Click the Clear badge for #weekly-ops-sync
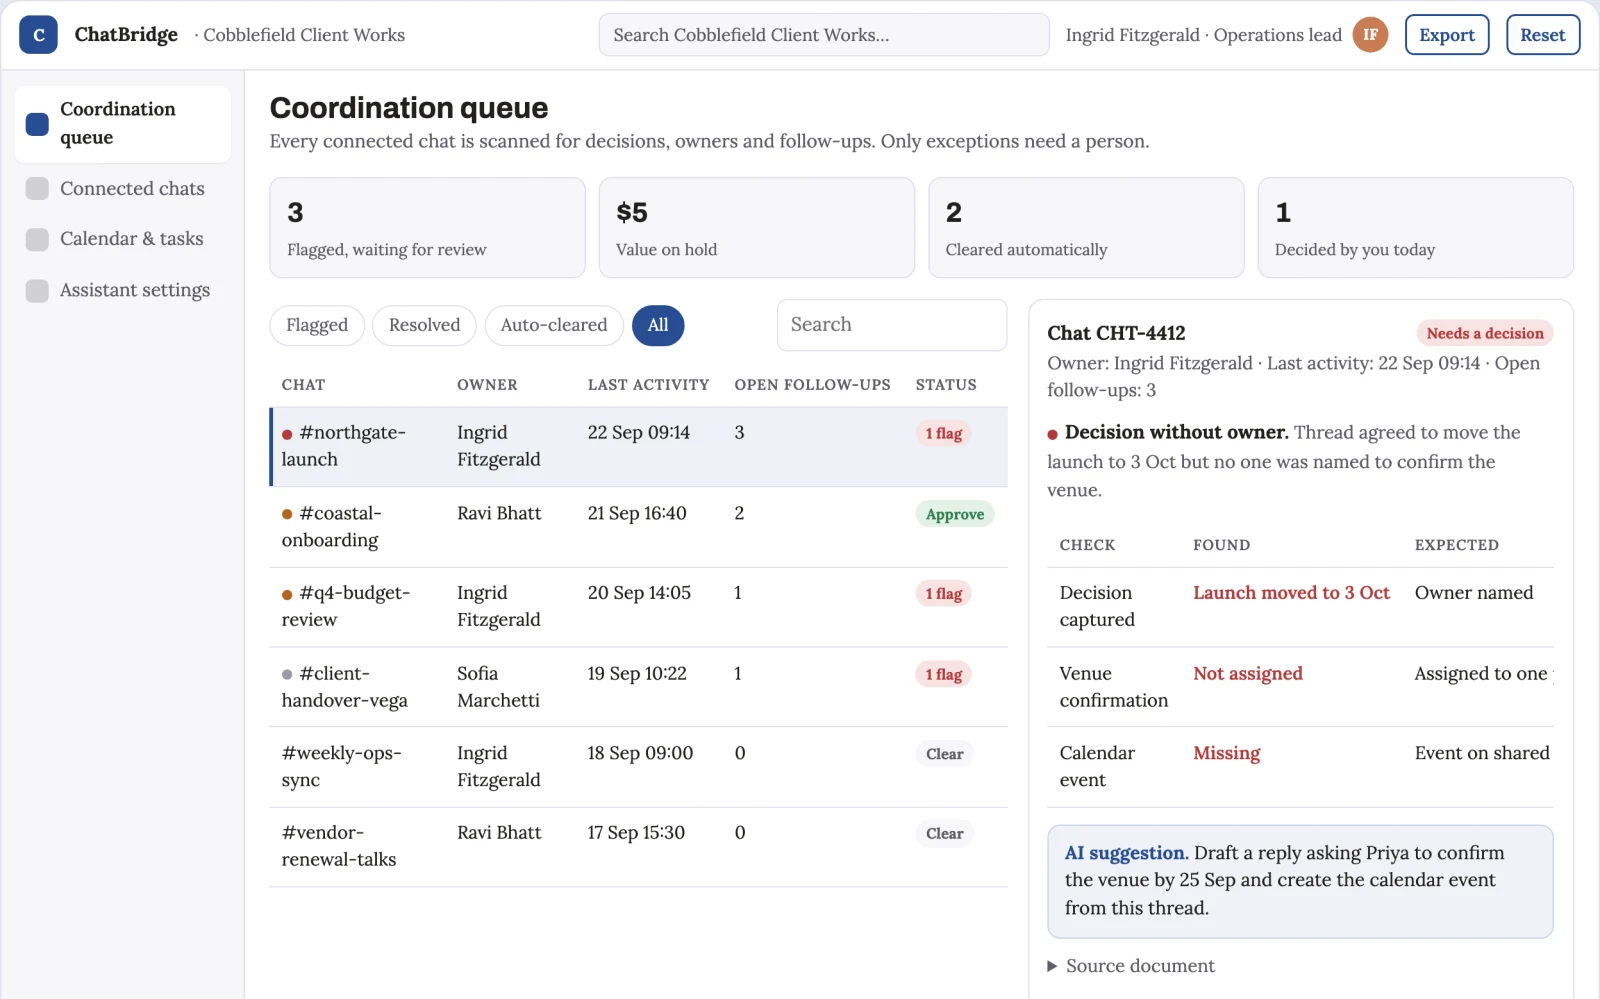Viewport: 1600px width, 999px height. [944, 754]
